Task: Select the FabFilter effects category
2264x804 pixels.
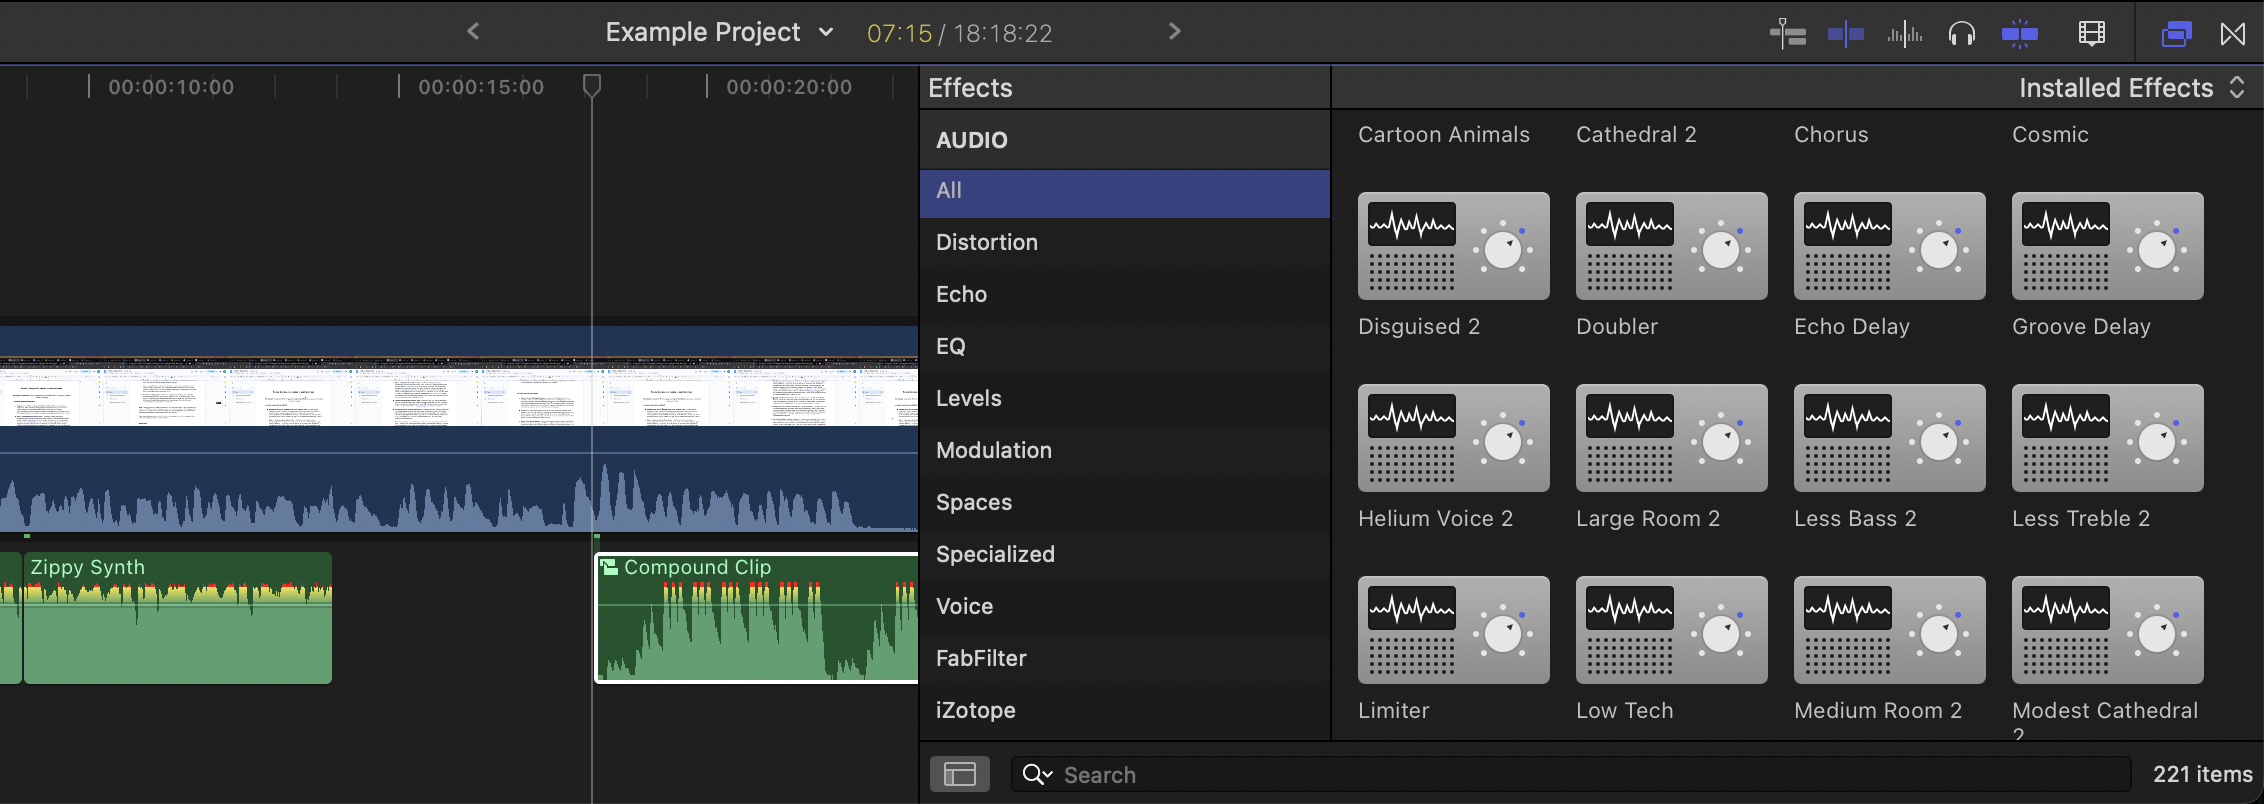Action: (x=1124, y=658)
